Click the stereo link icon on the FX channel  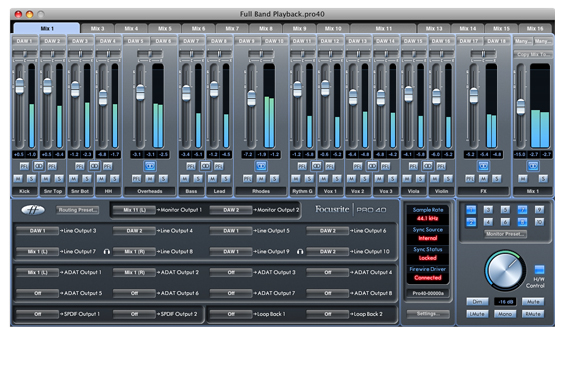[483, 166]
